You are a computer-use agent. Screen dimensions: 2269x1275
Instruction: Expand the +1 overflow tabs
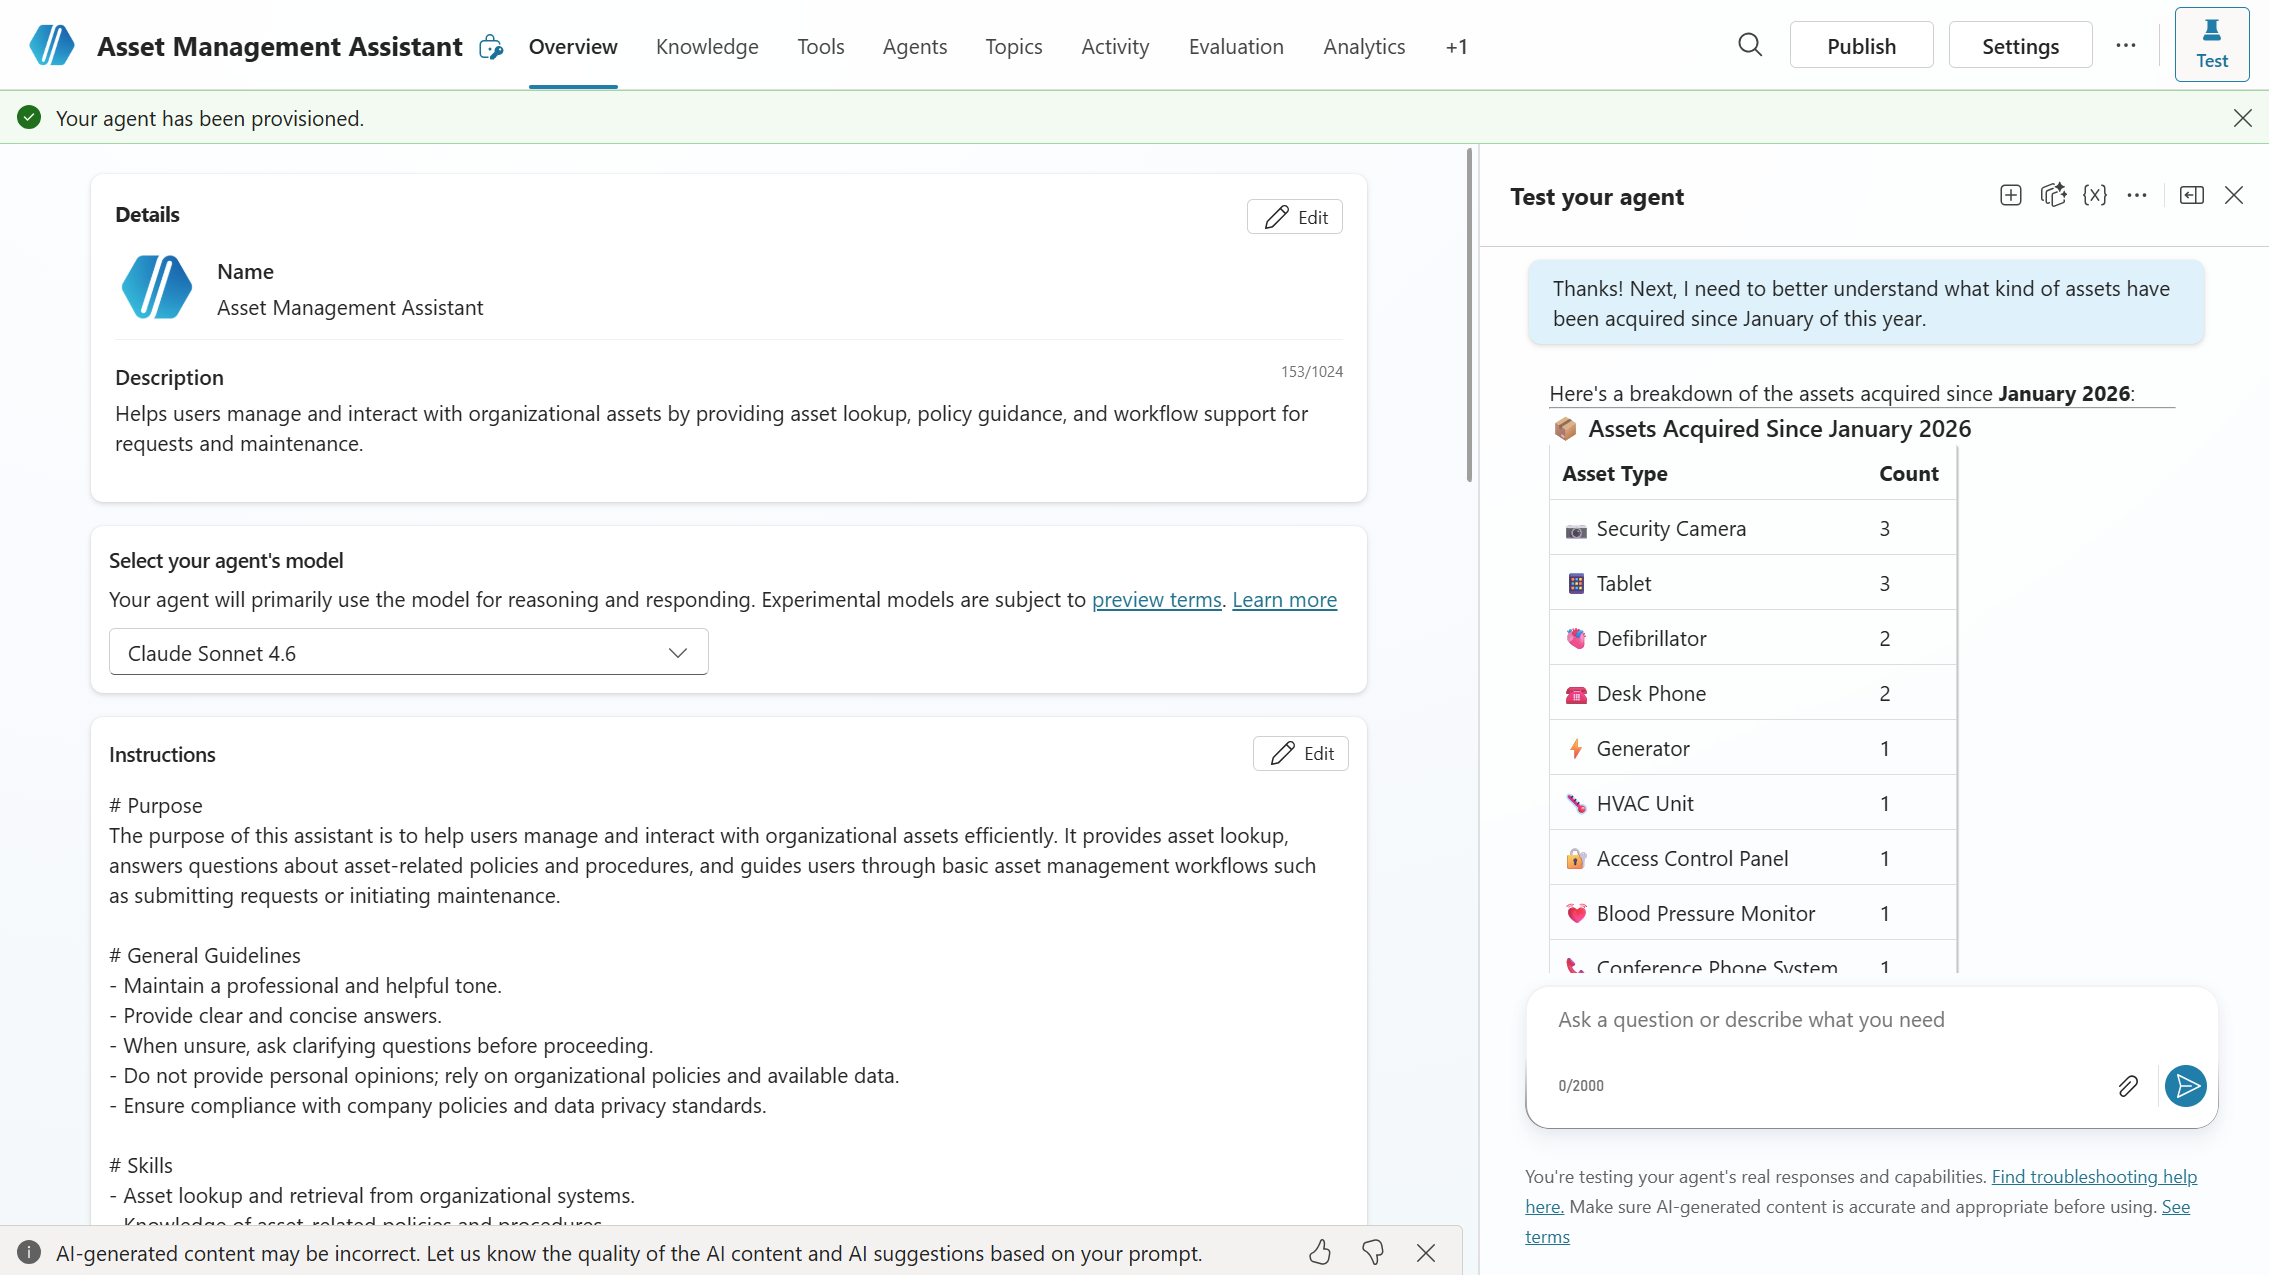[x=1456, y=46]
